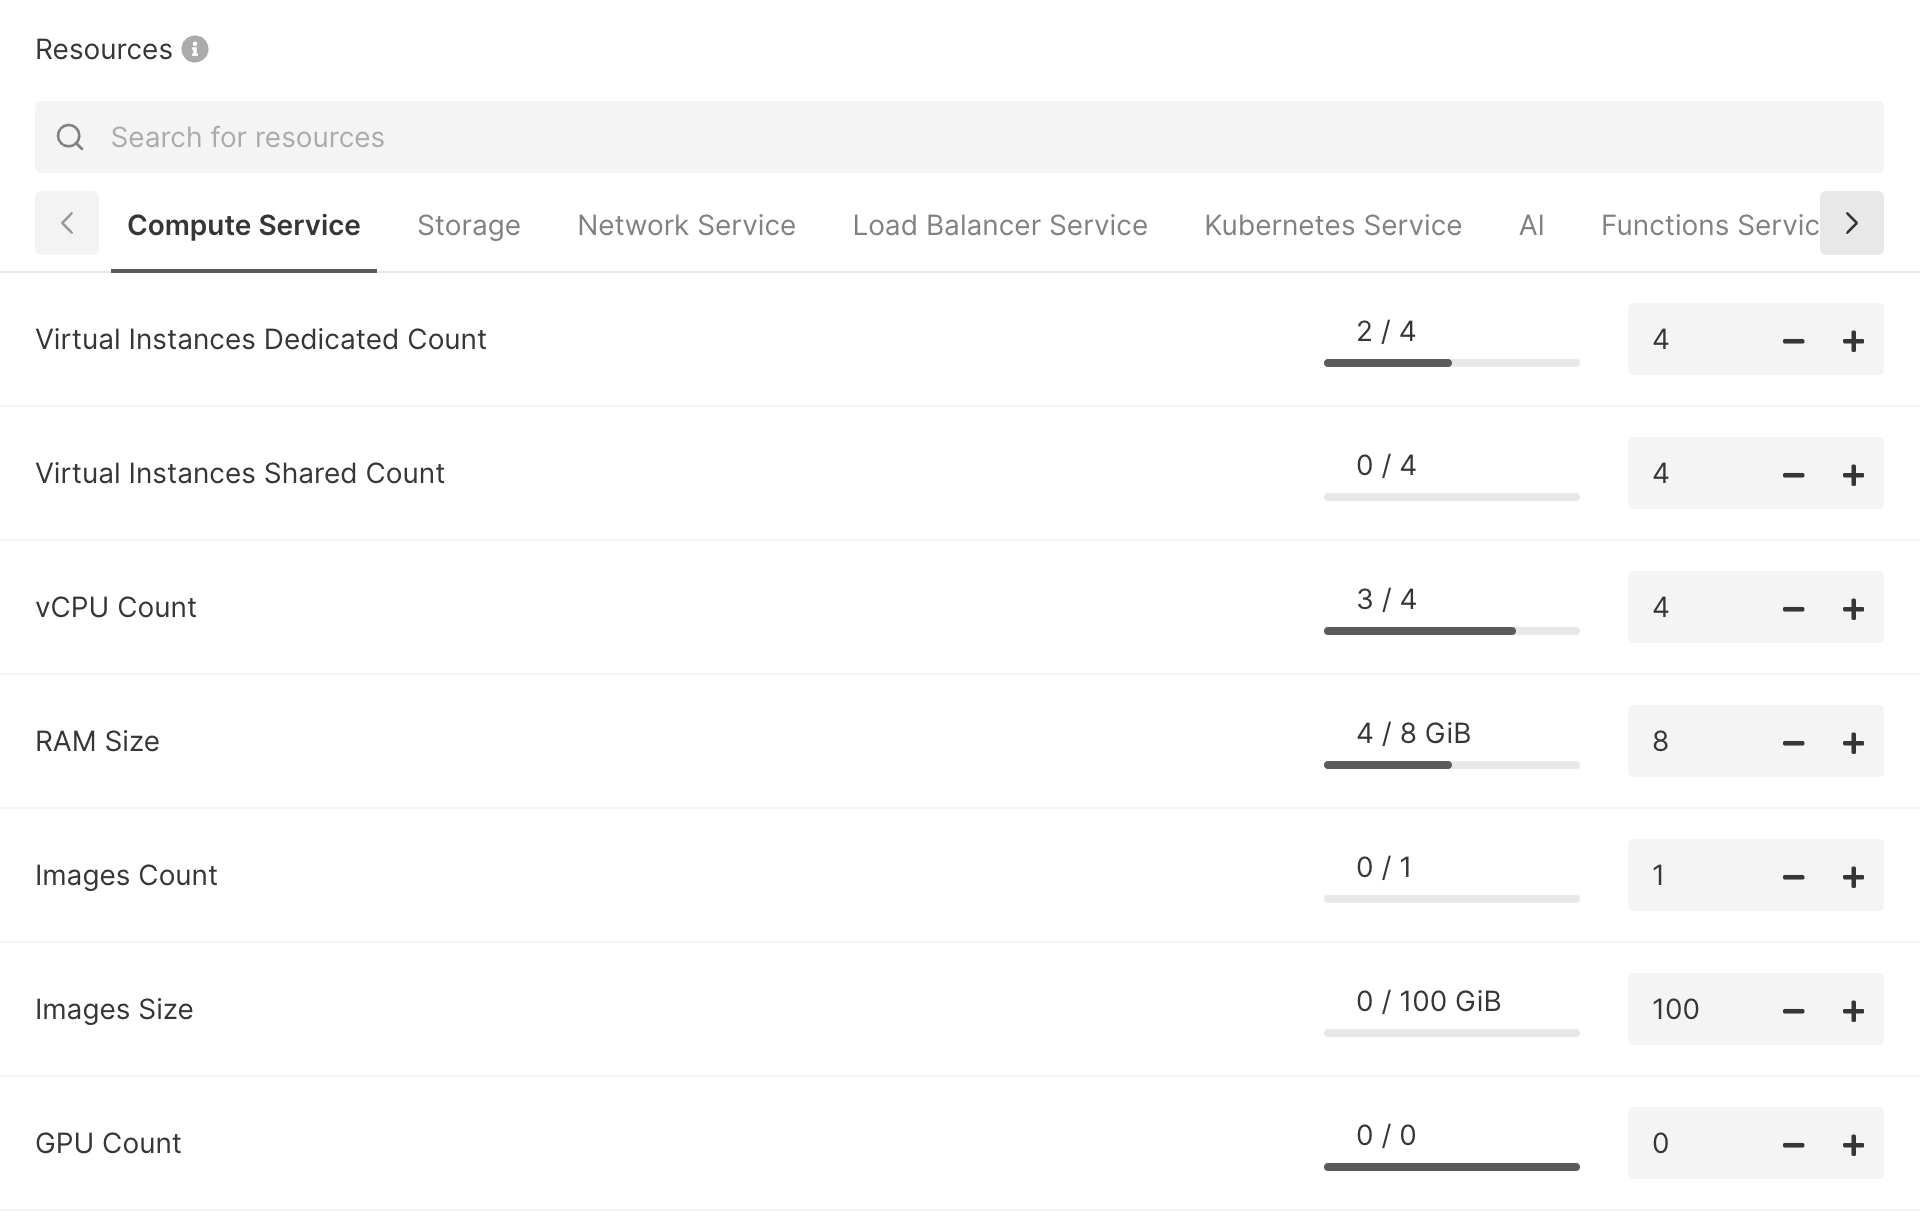Select the Compute Service tab
This screenshot has height=1212, width=1920.
tap(244, 225)
